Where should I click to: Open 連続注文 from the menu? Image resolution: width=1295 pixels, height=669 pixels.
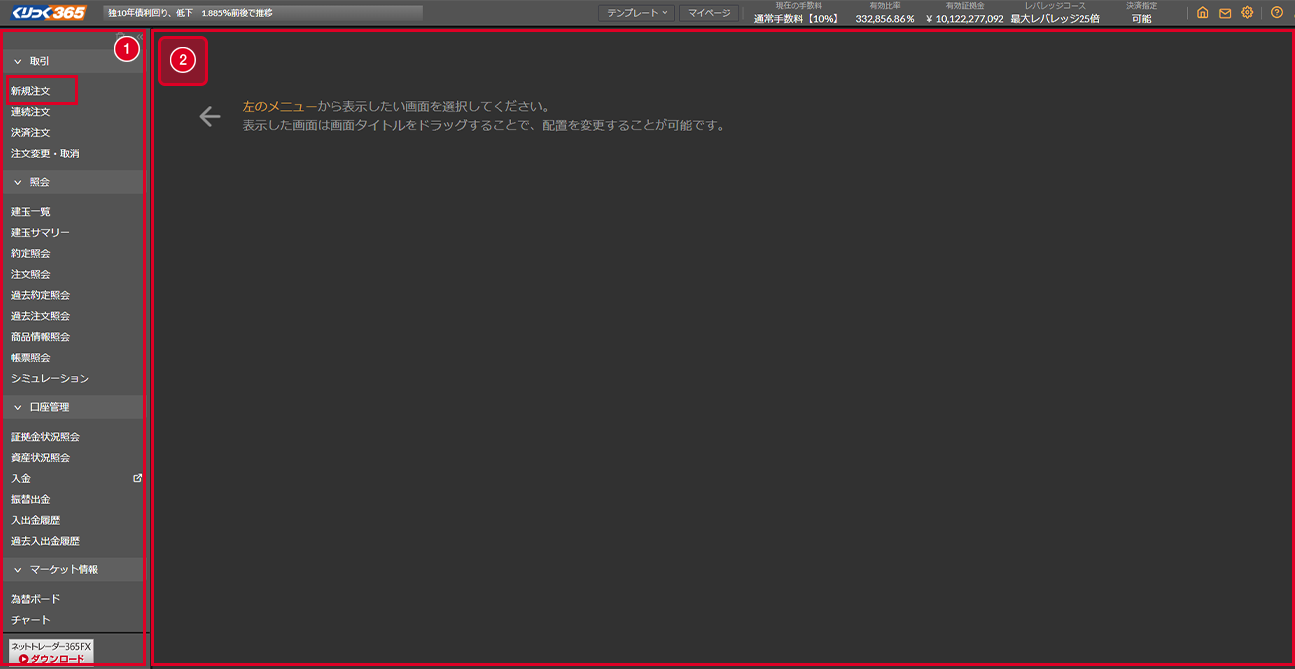[31, 112]
